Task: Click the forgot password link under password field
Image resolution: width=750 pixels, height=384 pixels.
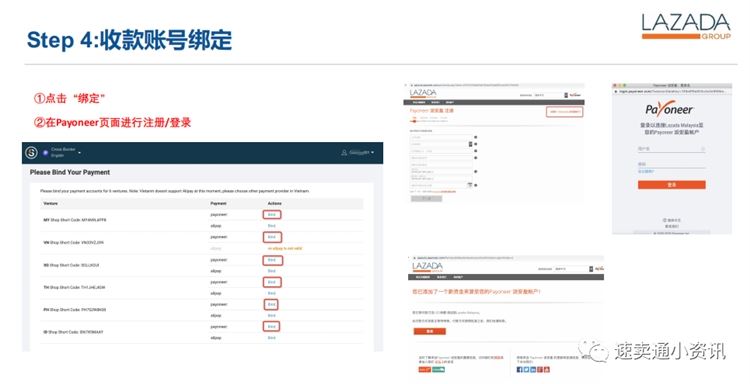Action: (x=646, y=171)
